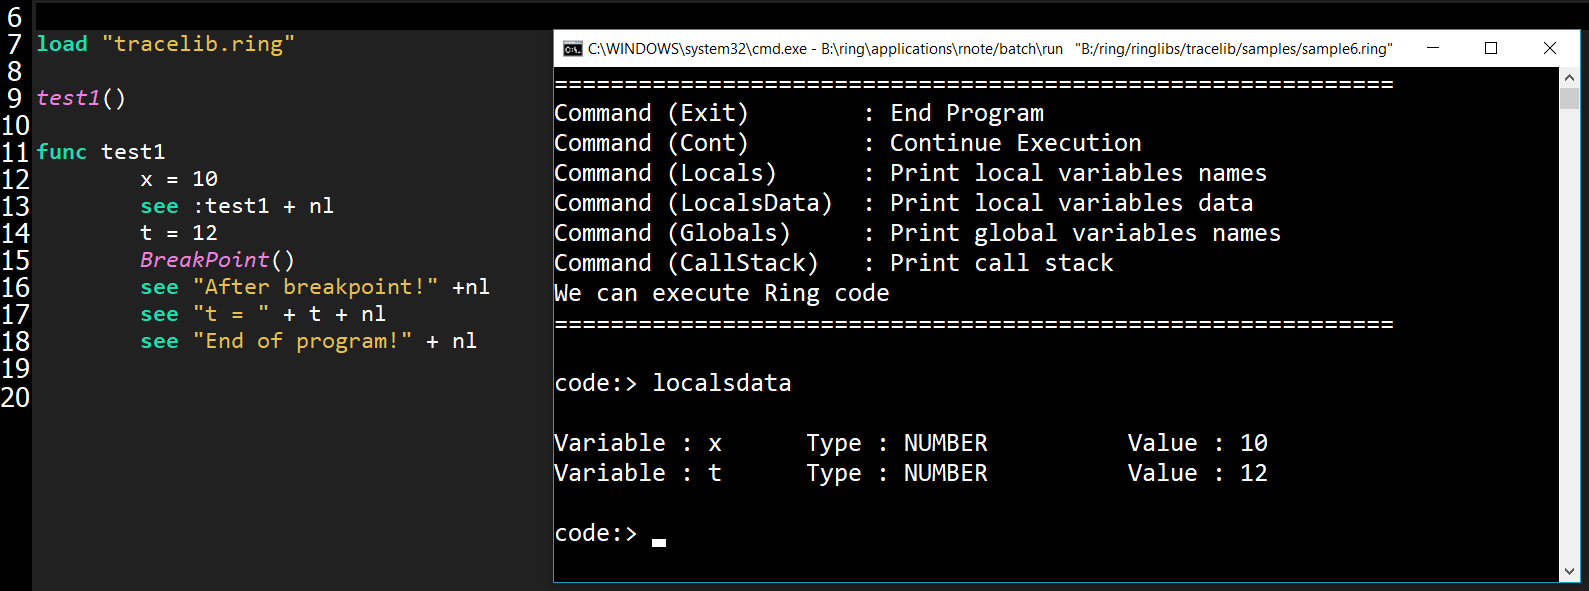The width and height of the screenshot is (1589, 591).
Task: Close the cmd.exe console window
Action: click(1549, 48)
